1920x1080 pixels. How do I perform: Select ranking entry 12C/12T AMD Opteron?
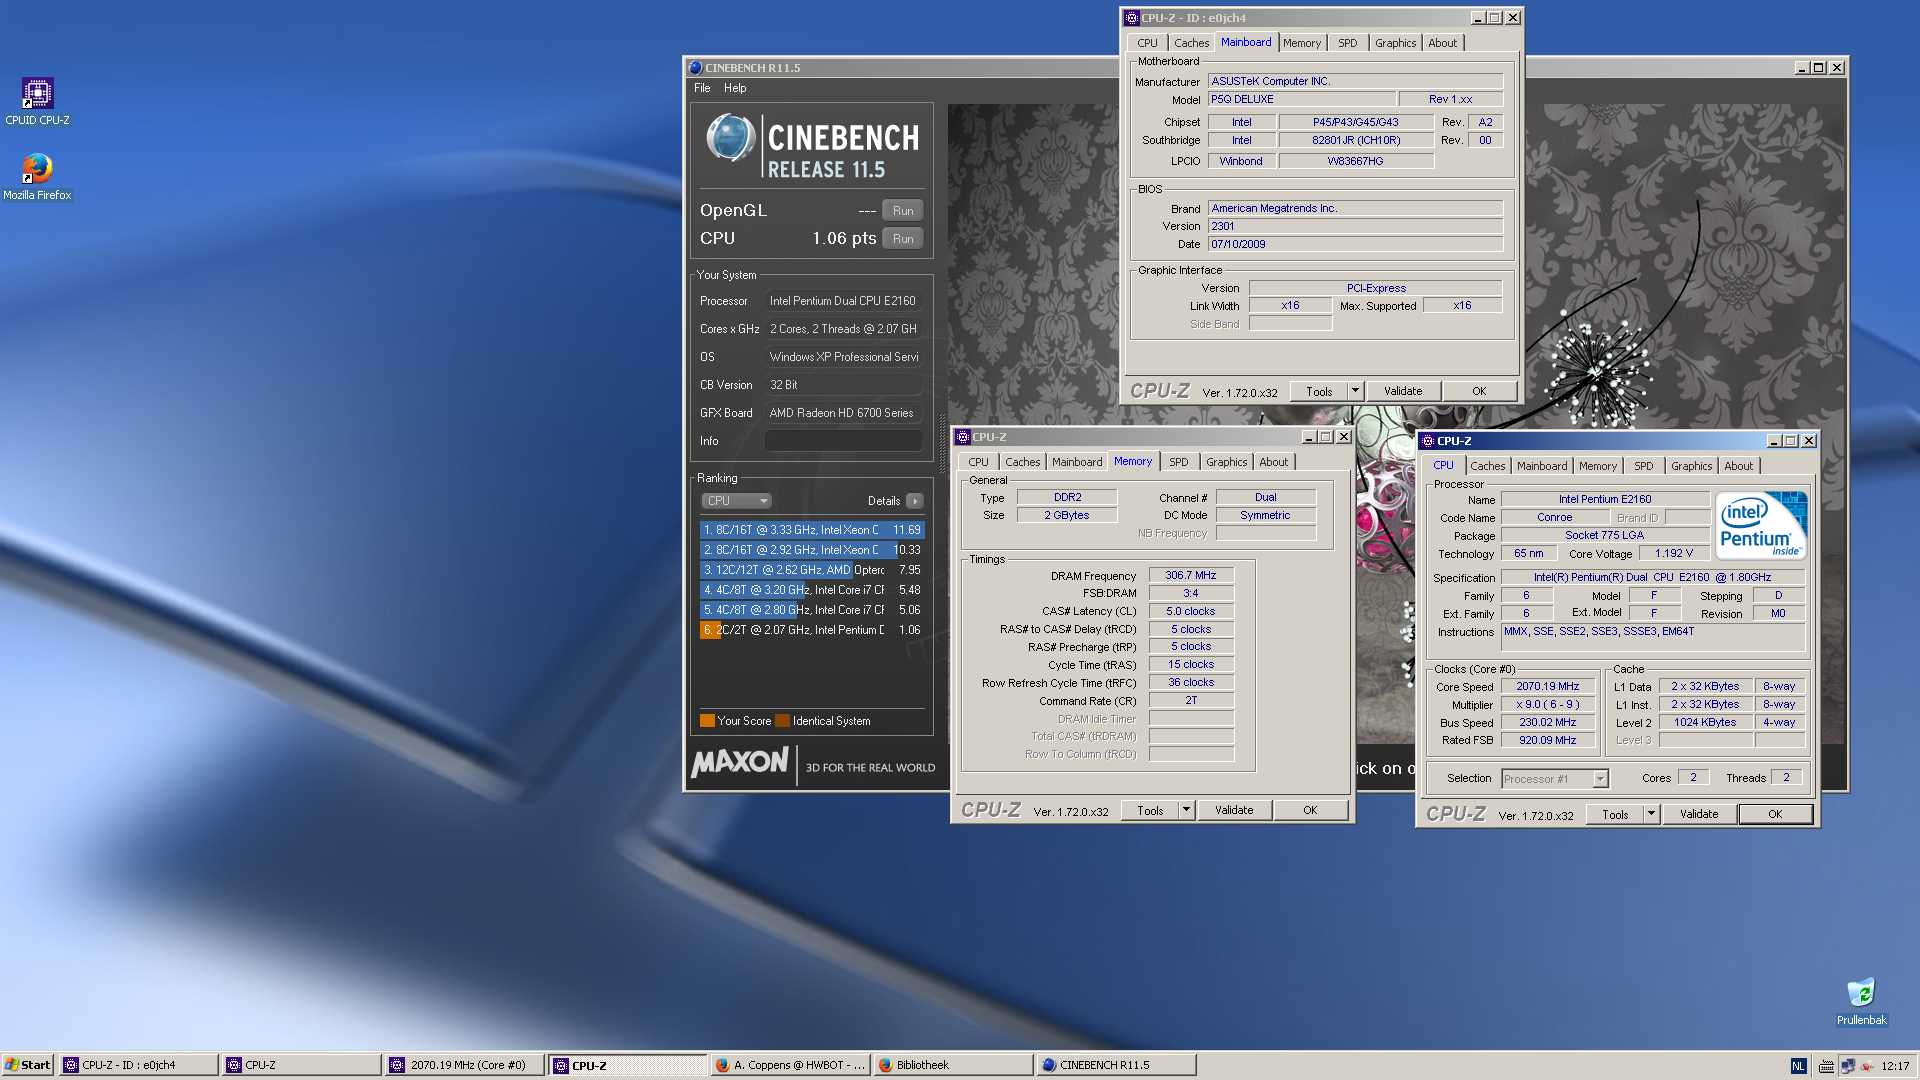coord(811,570)
